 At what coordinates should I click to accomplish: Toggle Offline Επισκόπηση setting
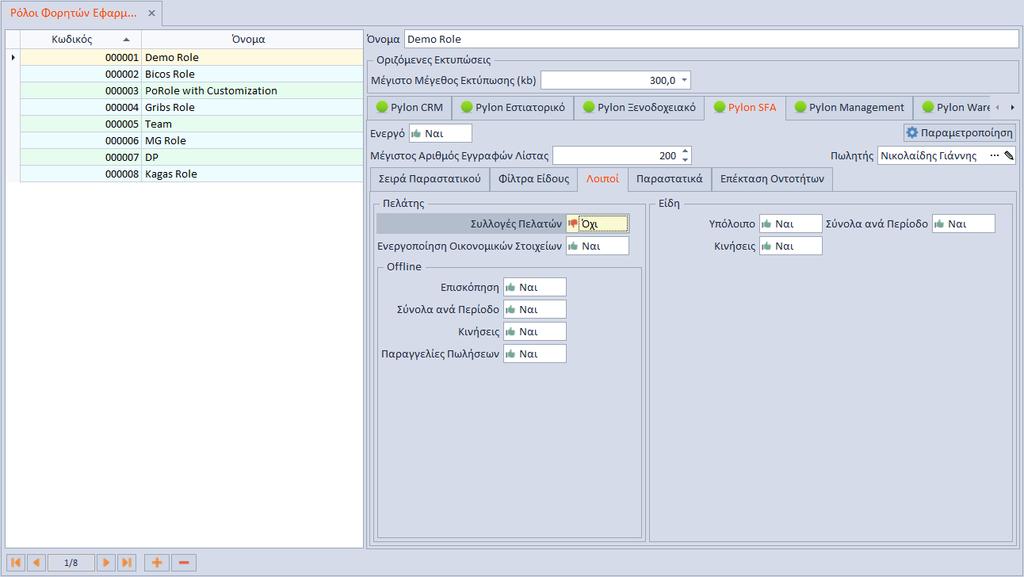[535, 287]
